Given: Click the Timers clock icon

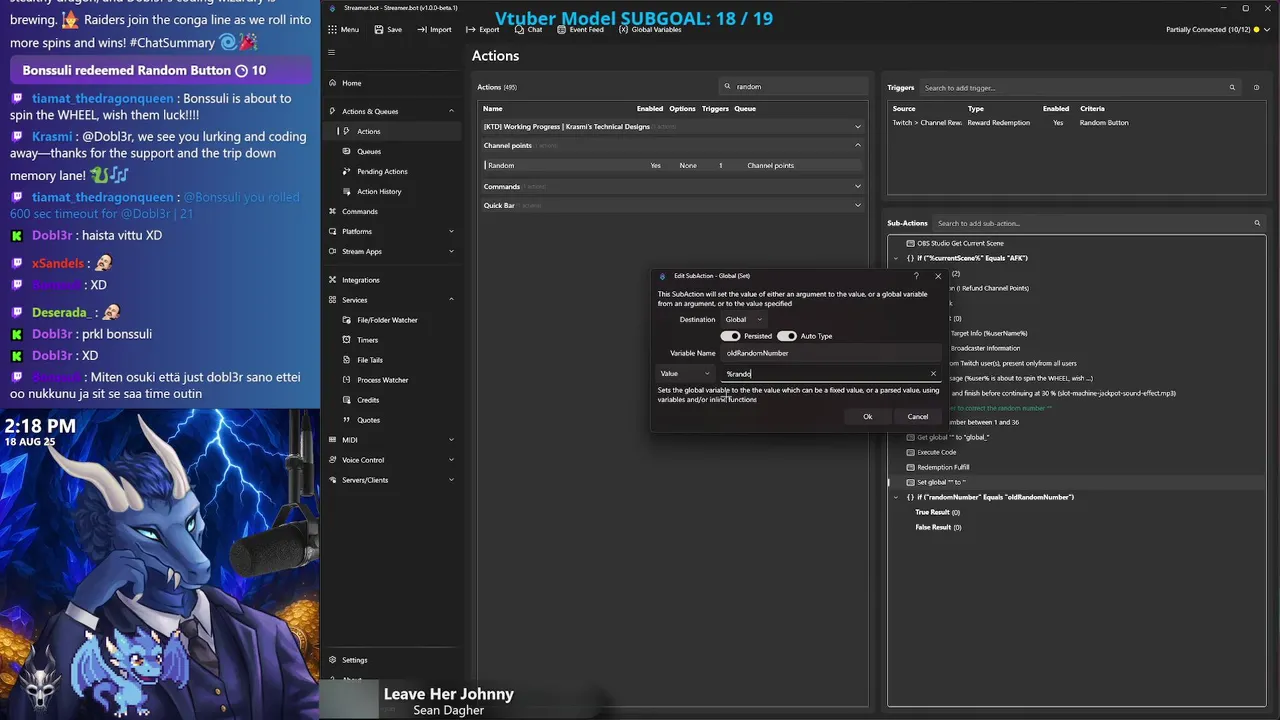Looking at the screenshot, I should click(x=347, y=340).
